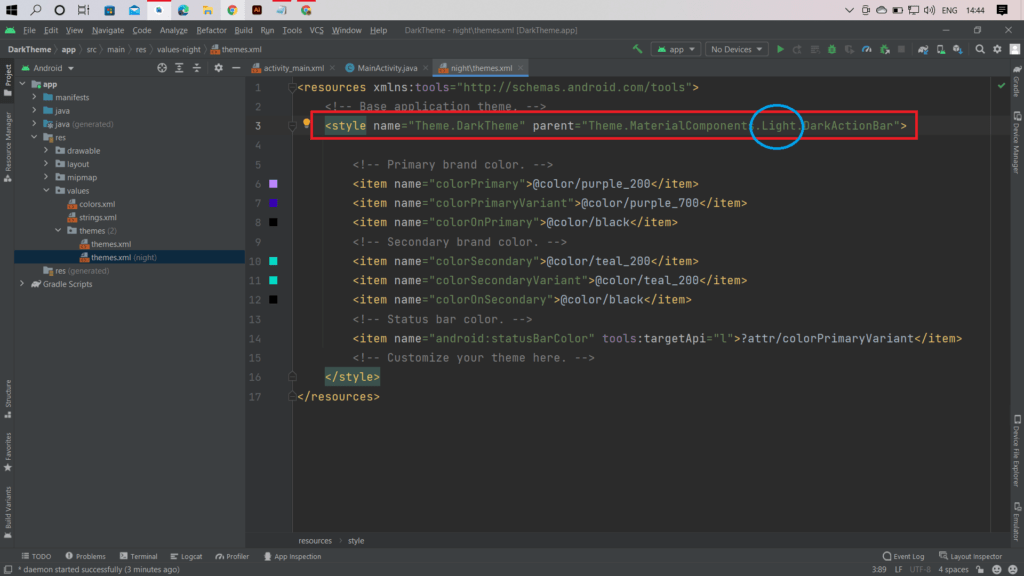Viewport: 1024px width, 576px height.
Task: Open the Profiler gauge icon in toolbar
Action: coord(867,49)
